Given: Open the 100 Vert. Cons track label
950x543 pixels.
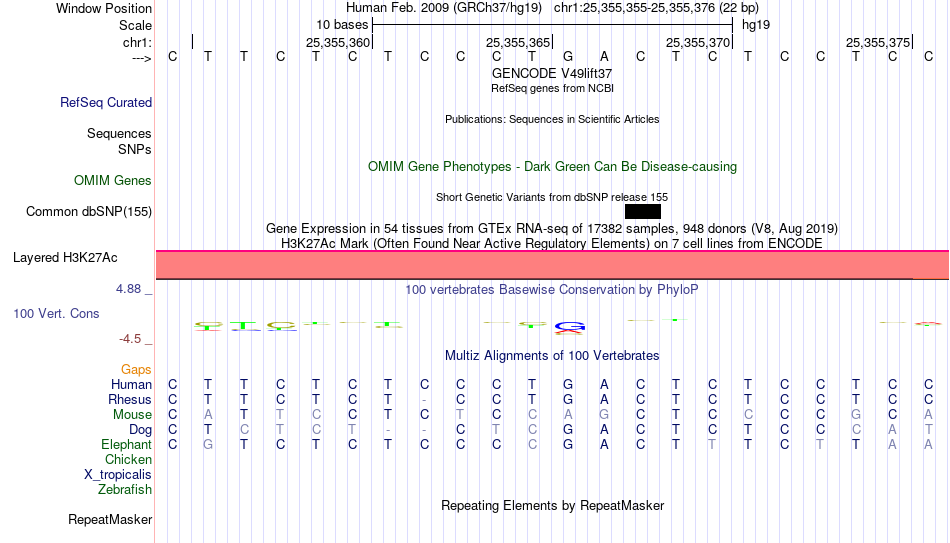Looking at the screenshot, I should 56,313.
